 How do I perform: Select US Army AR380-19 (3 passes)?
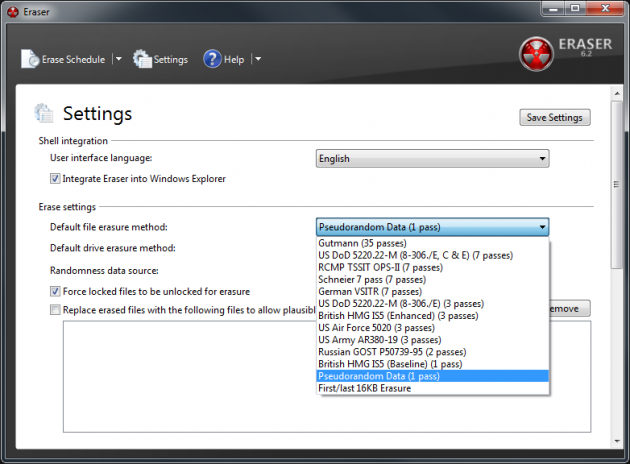pyautogui.click(x=433, y=339)
